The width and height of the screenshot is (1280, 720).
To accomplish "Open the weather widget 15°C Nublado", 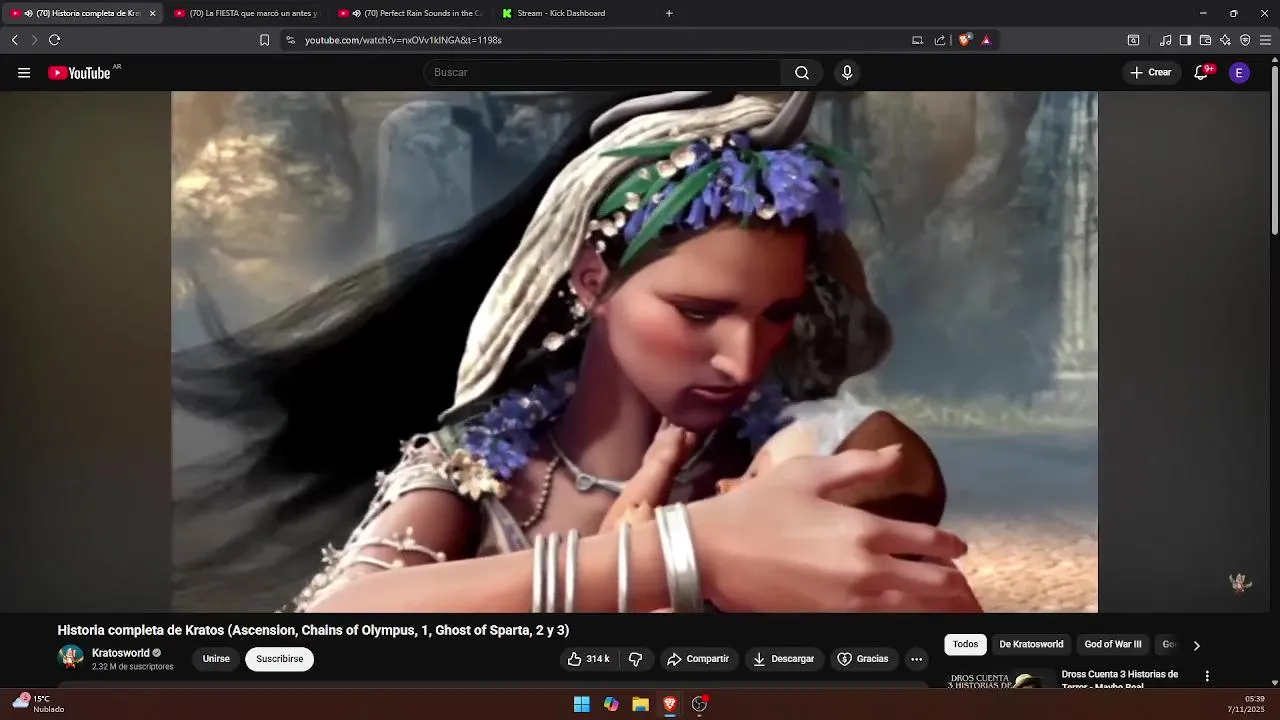I will tap(38, 704).
